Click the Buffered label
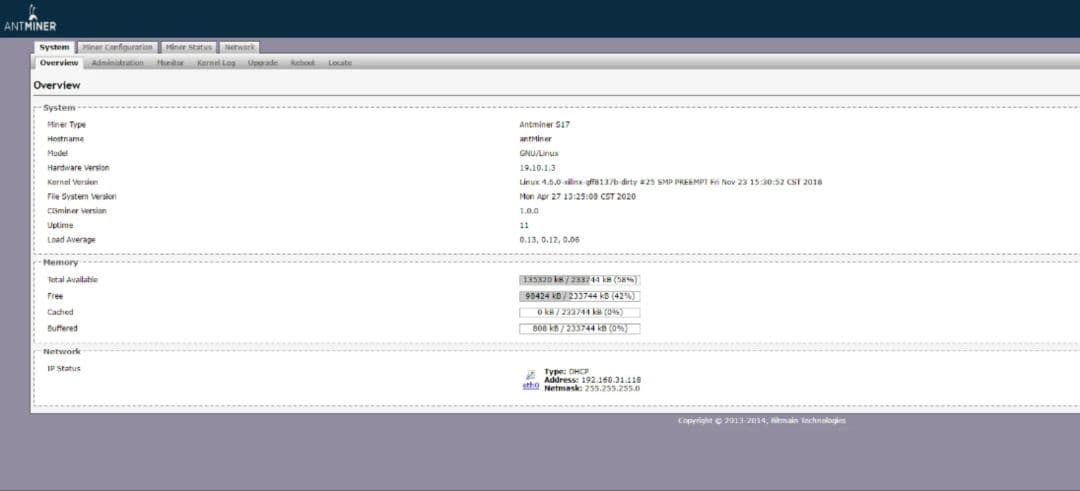The height and width of the screenshot is (491, 1080). pyautogui.click(x=62, y=328)
